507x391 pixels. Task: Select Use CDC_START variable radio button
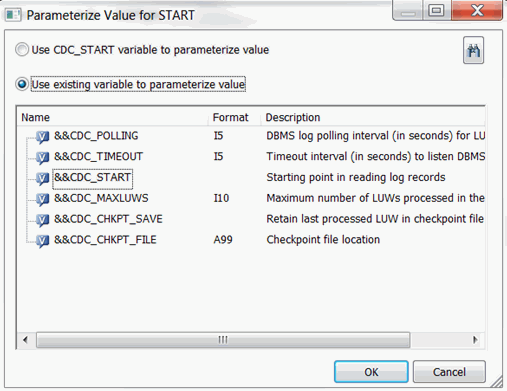tap(22, 50)
